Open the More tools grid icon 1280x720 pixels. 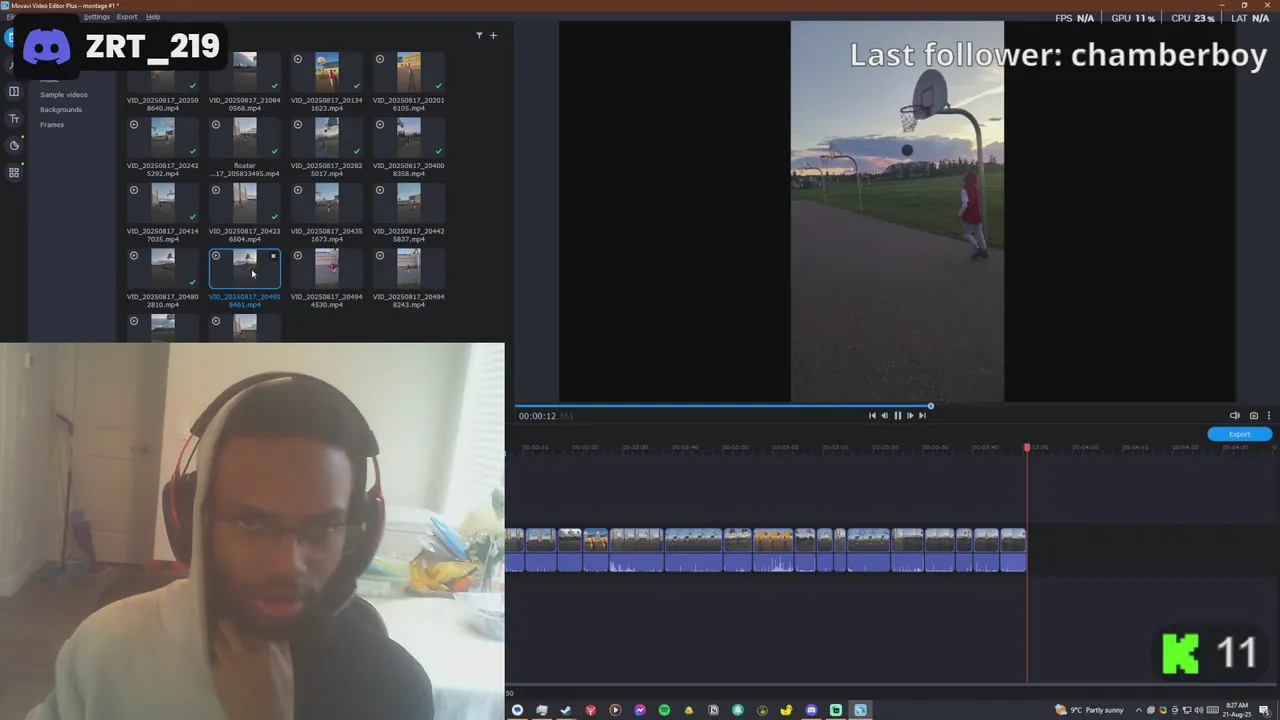[13, 172]
